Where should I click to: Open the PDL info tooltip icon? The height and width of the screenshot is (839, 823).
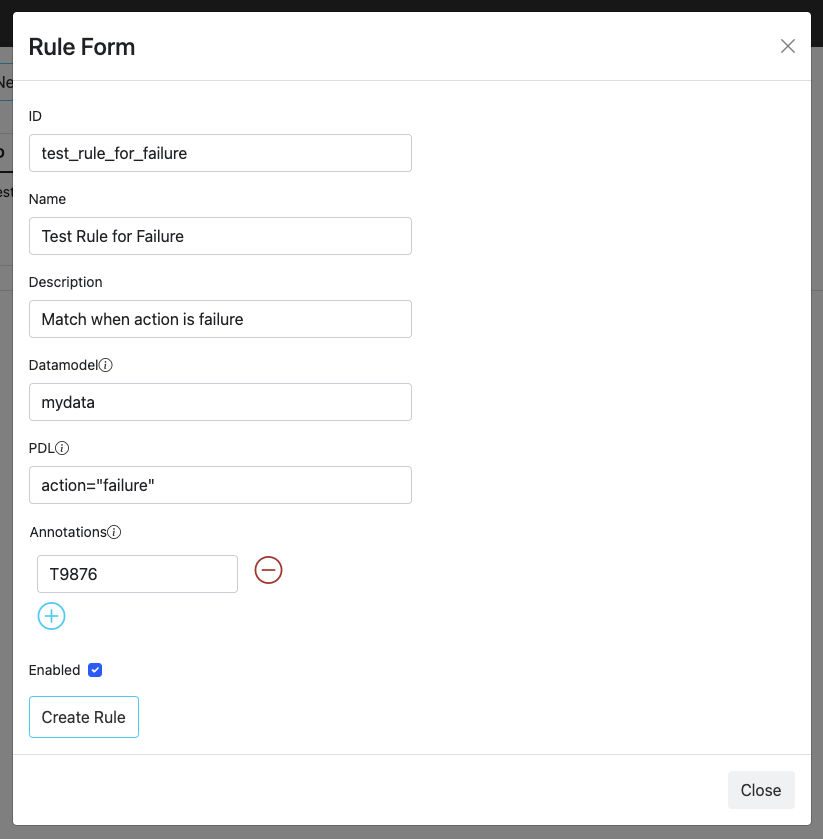62,447
